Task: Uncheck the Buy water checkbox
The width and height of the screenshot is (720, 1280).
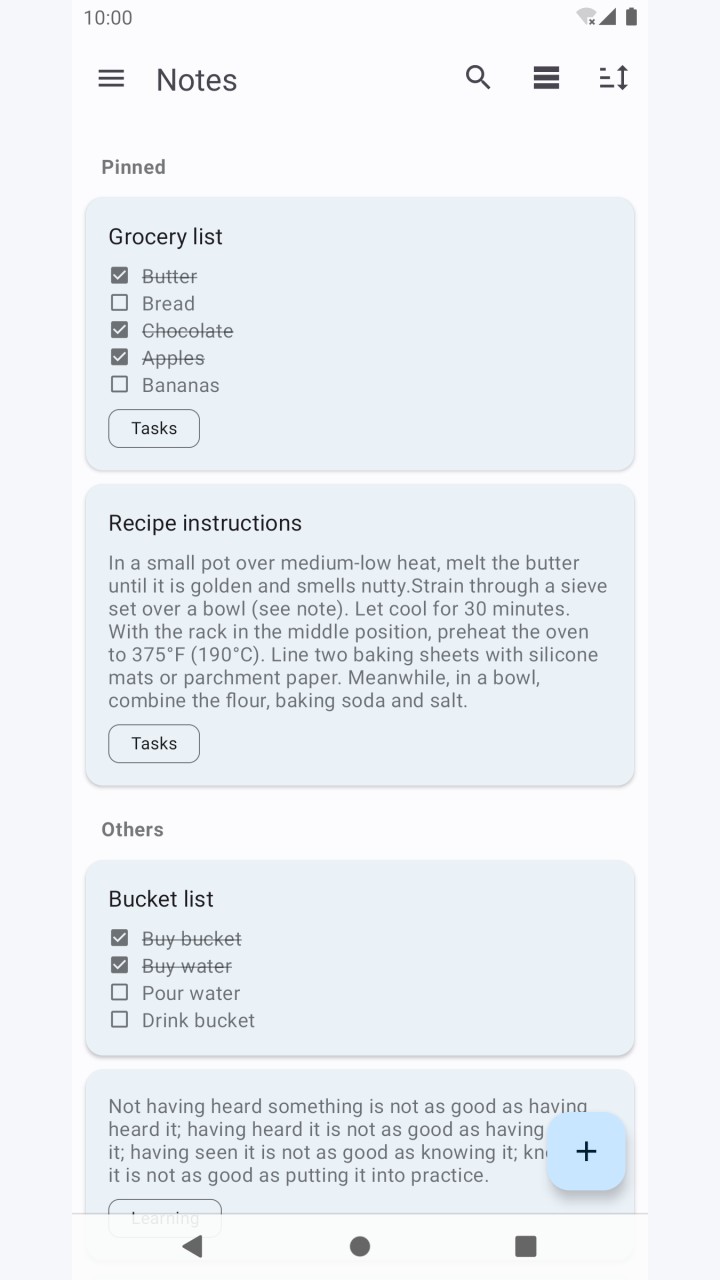Action: (120, 965)
